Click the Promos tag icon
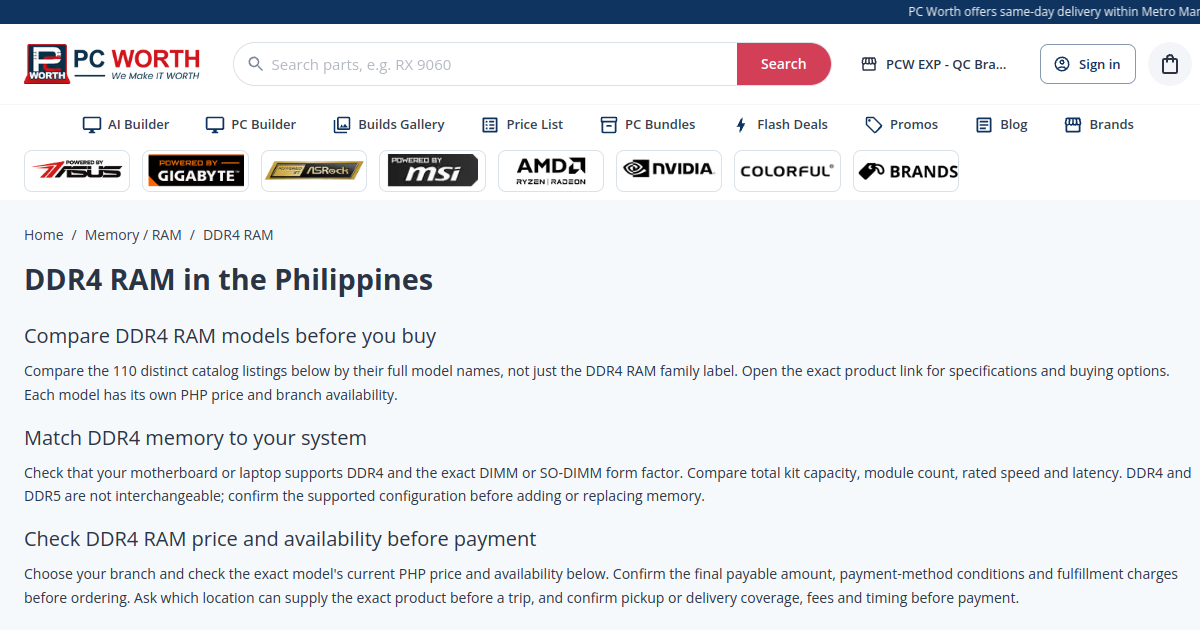1200x630 pixels. (x=874, y=125)
